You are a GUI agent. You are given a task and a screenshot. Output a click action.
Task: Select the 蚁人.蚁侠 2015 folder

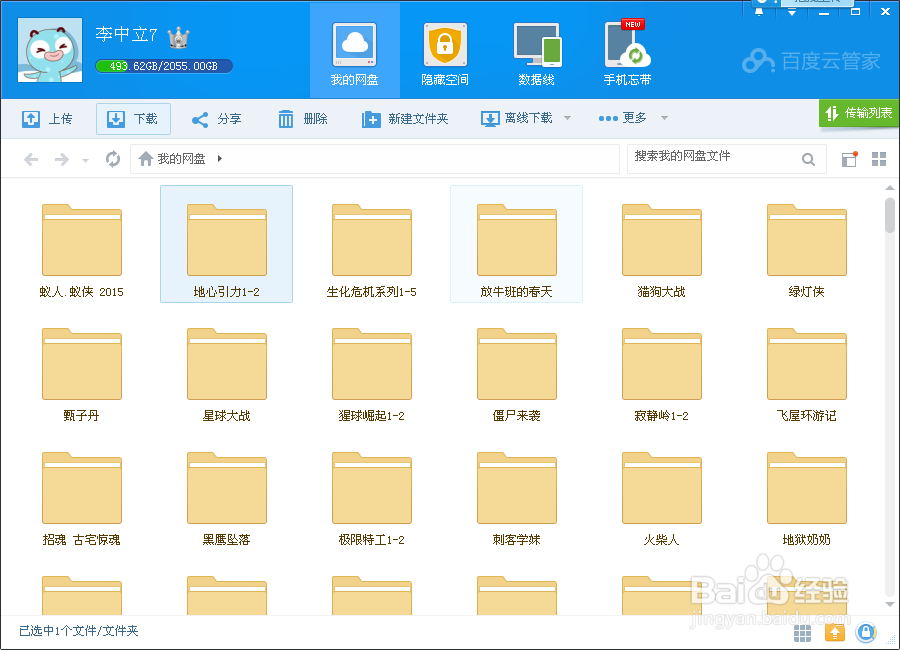(82, 244)
